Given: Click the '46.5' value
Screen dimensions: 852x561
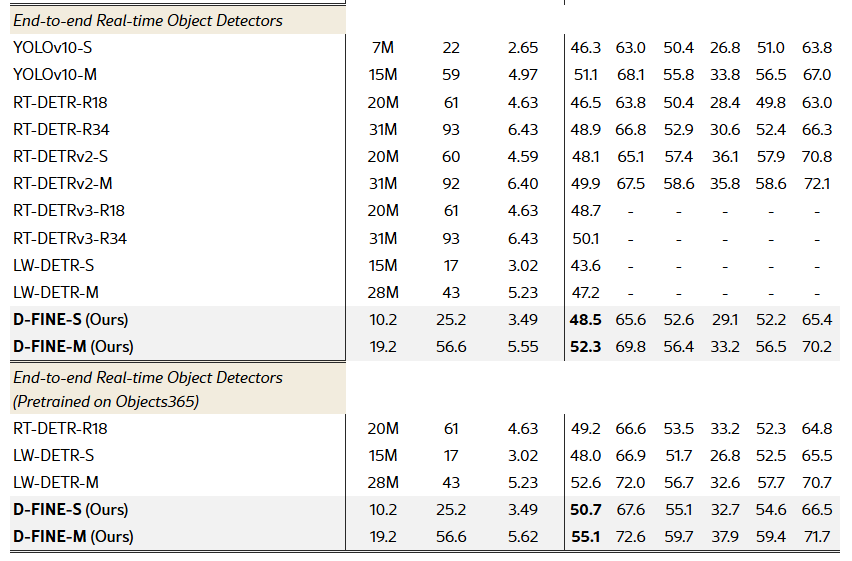Looking at the screenshot, I should 585,103.
